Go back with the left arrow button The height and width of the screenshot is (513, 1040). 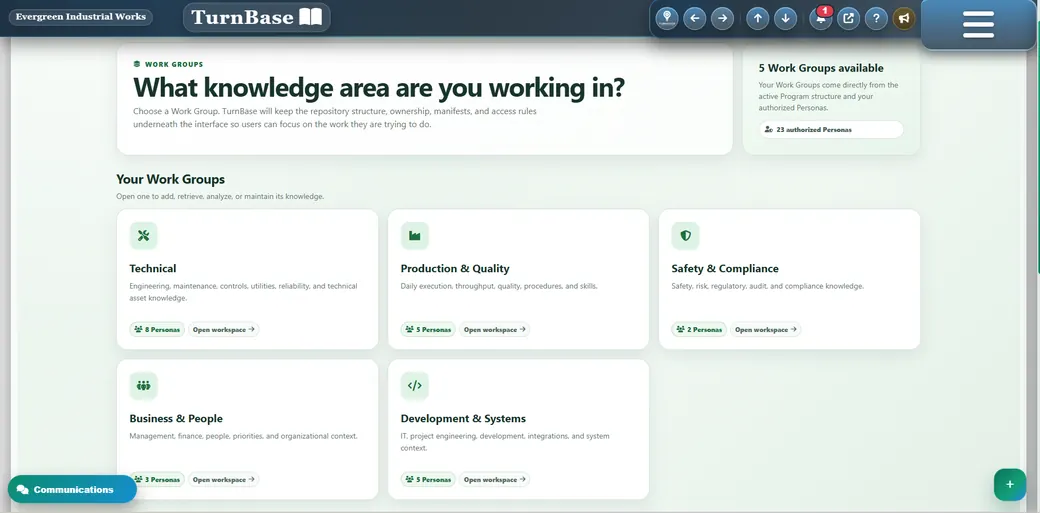(694, 18)
